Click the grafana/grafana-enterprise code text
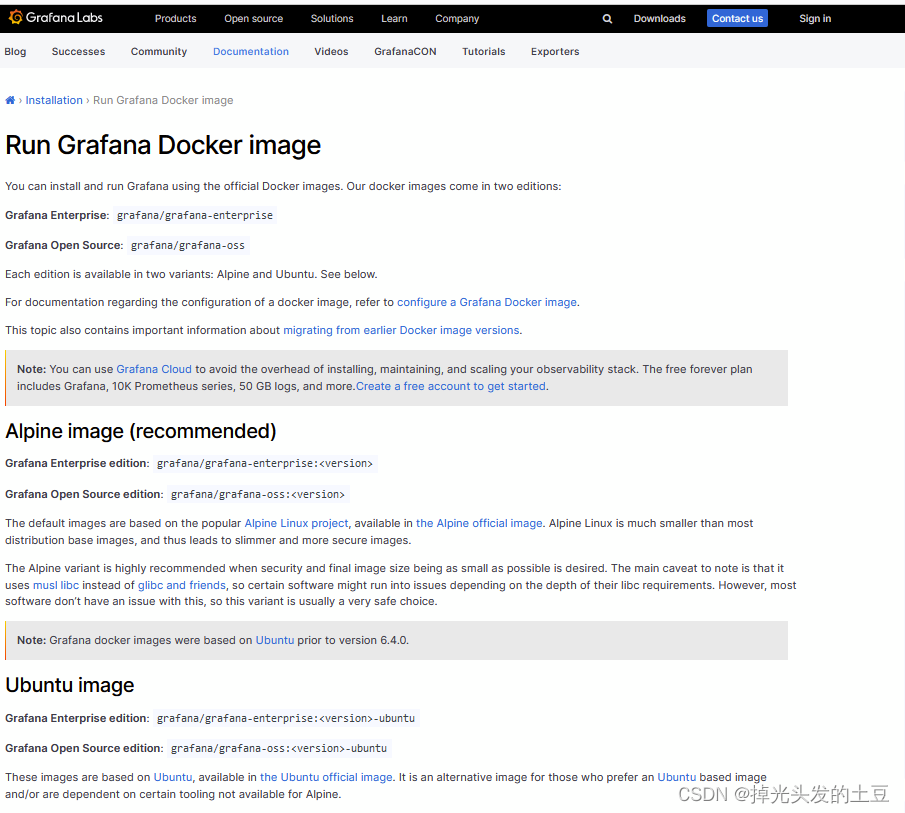Screen dimensions: 905x813 [x=195, y=215]
